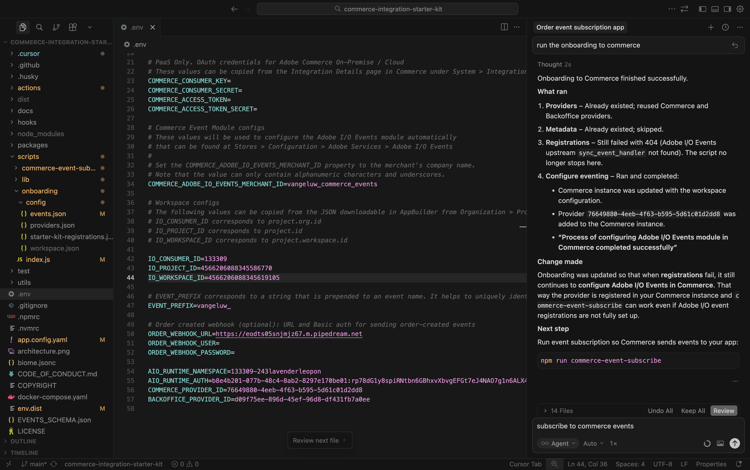Open settings gear in title bar
This screenshot has width=750, height=470.
[740, 9]
